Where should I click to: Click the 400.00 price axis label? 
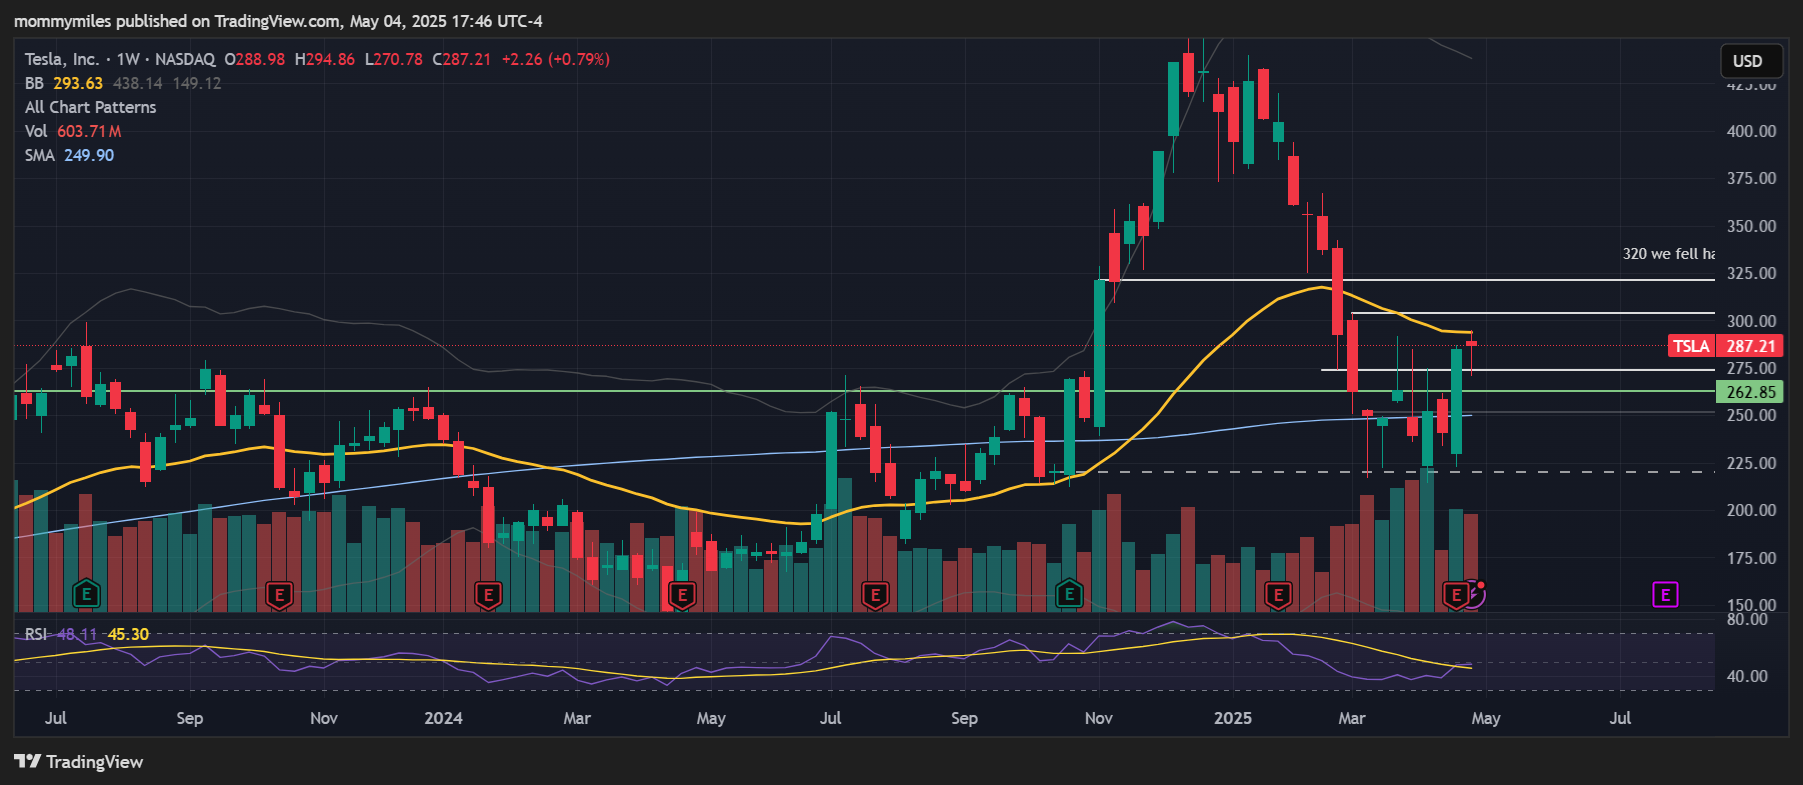tap(1751, 131)
